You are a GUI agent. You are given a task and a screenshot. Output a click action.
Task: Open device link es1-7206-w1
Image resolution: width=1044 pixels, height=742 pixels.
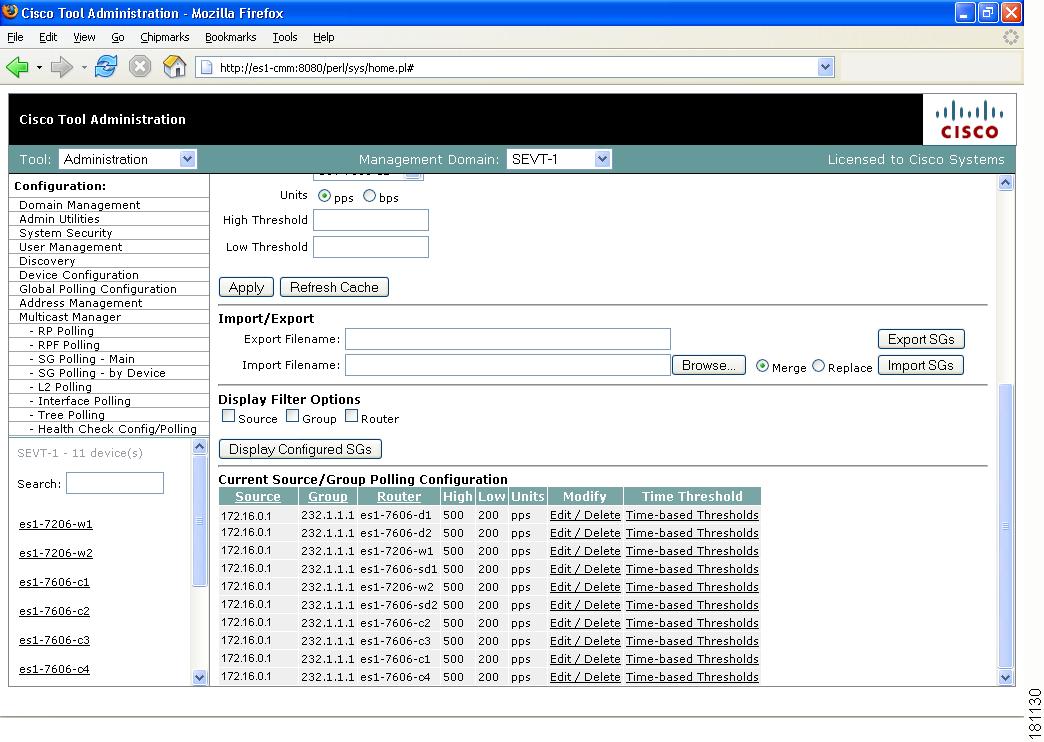click(x=56, y=524)
